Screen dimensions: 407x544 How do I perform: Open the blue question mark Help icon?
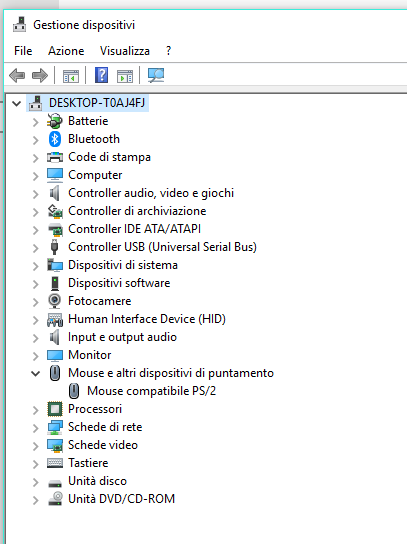click(x=101, y=75)
